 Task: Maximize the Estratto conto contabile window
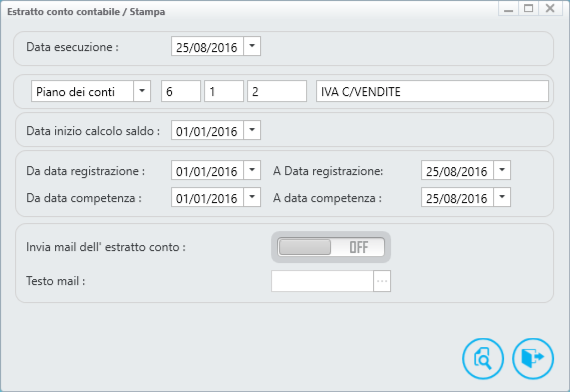(529, 8)
